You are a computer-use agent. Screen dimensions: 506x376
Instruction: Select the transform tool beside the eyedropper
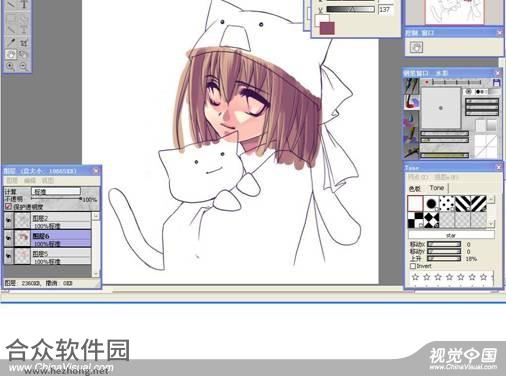tap(24, 43)
